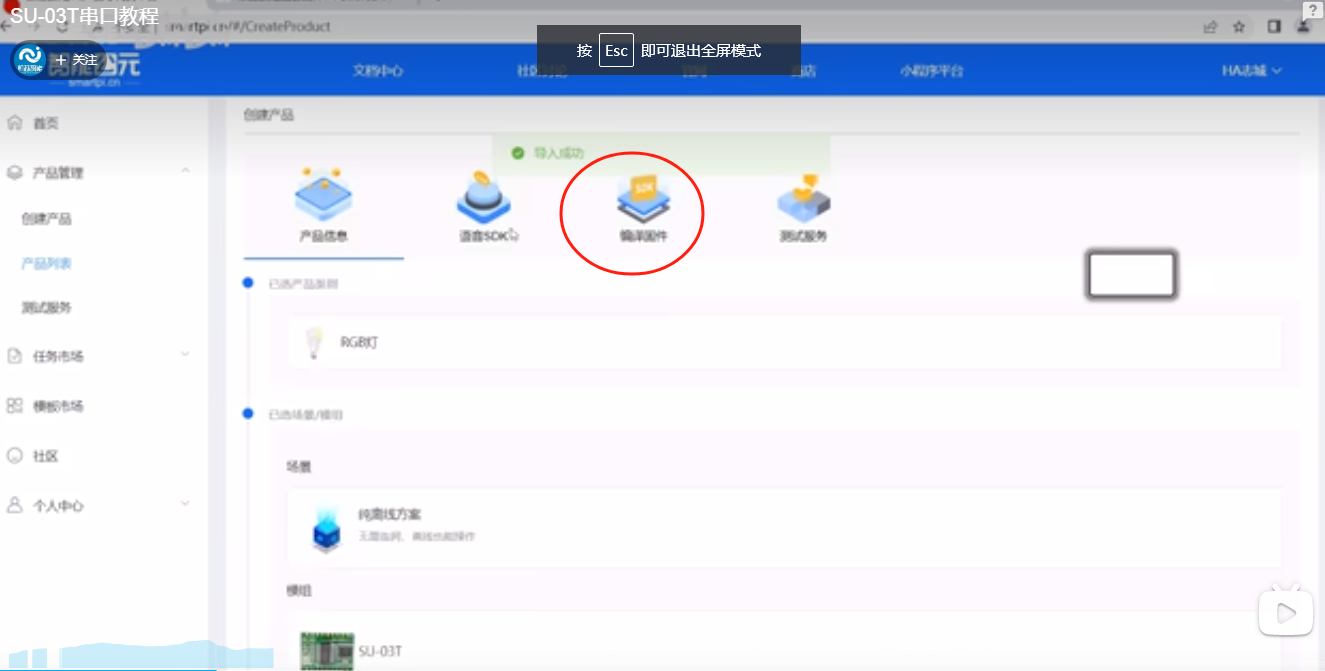Click the 关注 follow button
Screen dimensions: 1325x671
coord(78,60)
